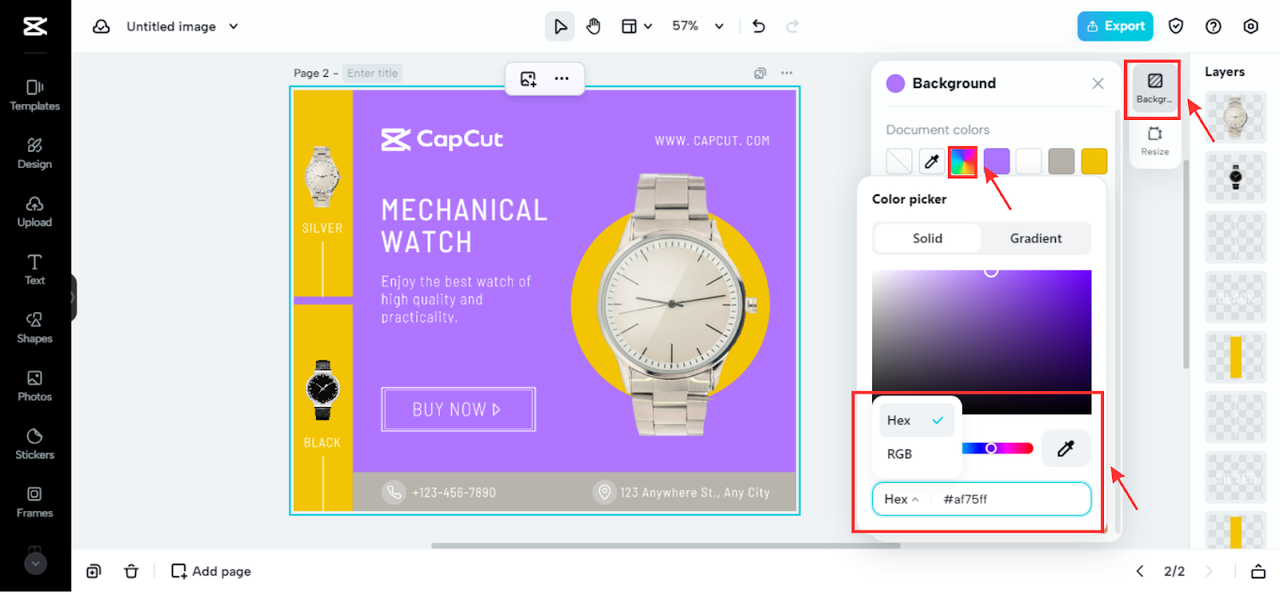The image size is (1280, 595).
Task: Activate the color picker eyedropper button
Action: 1066,449
